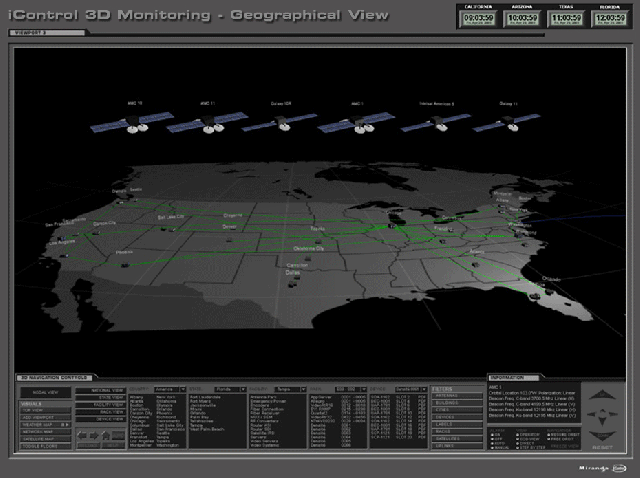The image size is (640, 478).
Task: Toggle the Buildings filter
Action: click(x=457, y=403)
